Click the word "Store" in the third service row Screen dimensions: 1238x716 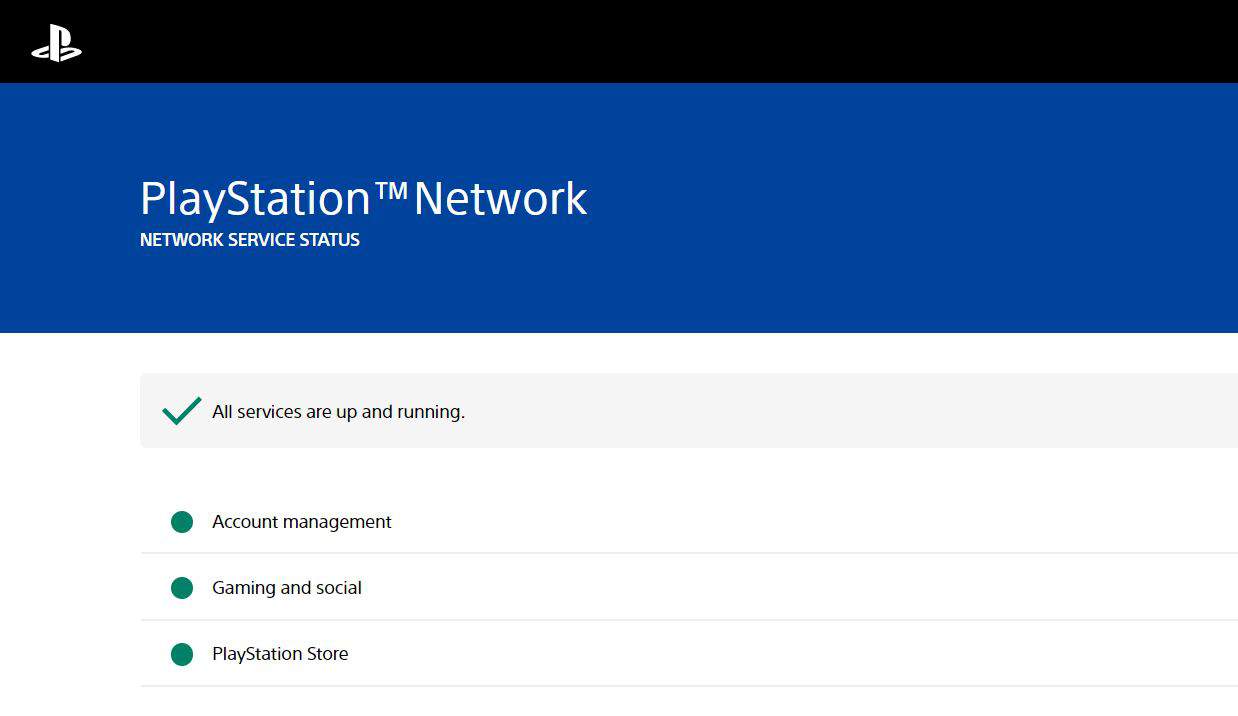pos(326,654)
